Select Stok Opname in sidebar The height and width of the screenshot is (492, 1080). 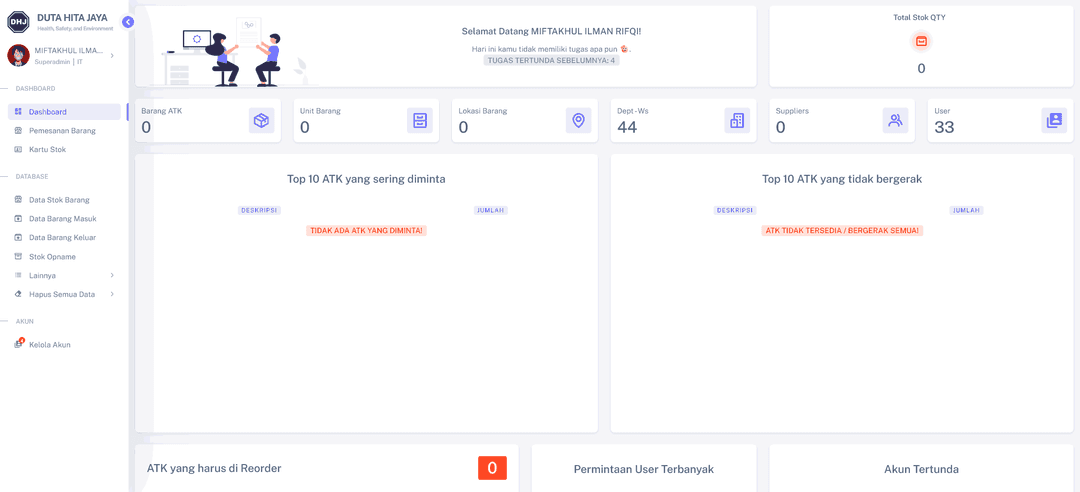point(52,257)
